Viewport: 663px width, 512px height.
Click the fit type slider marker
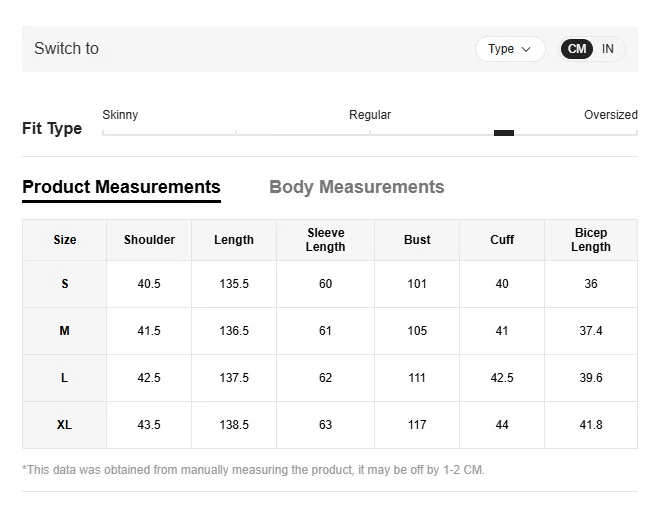(x=504, y=132)
